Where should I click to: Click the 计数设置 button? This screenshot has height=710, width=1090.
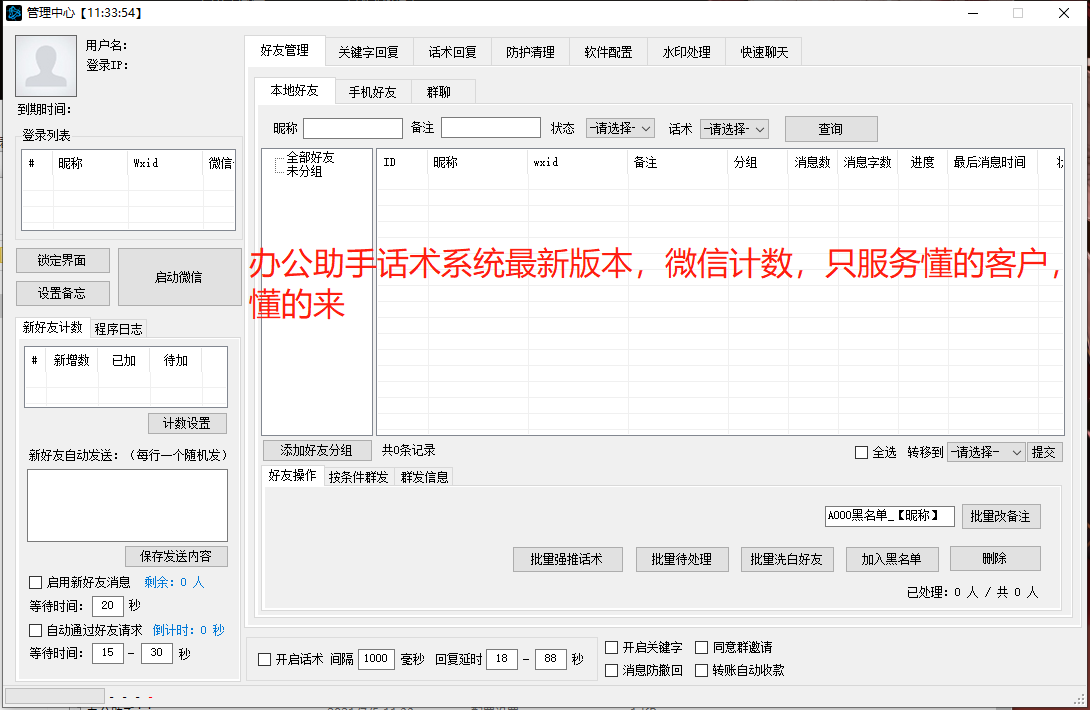(x=187, y=423)
